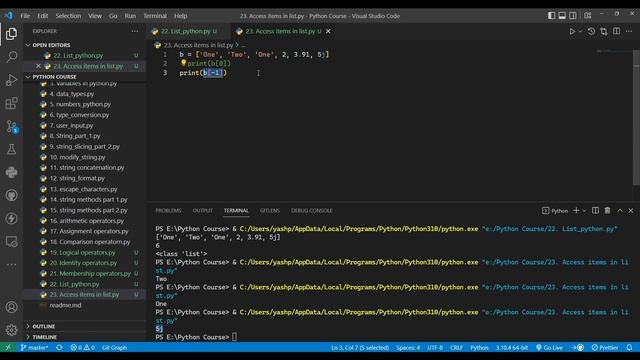This screenshot has width=640, height=360.
Task: Open the GitHub view in activity bar
Action: click(x=11, y=195)
